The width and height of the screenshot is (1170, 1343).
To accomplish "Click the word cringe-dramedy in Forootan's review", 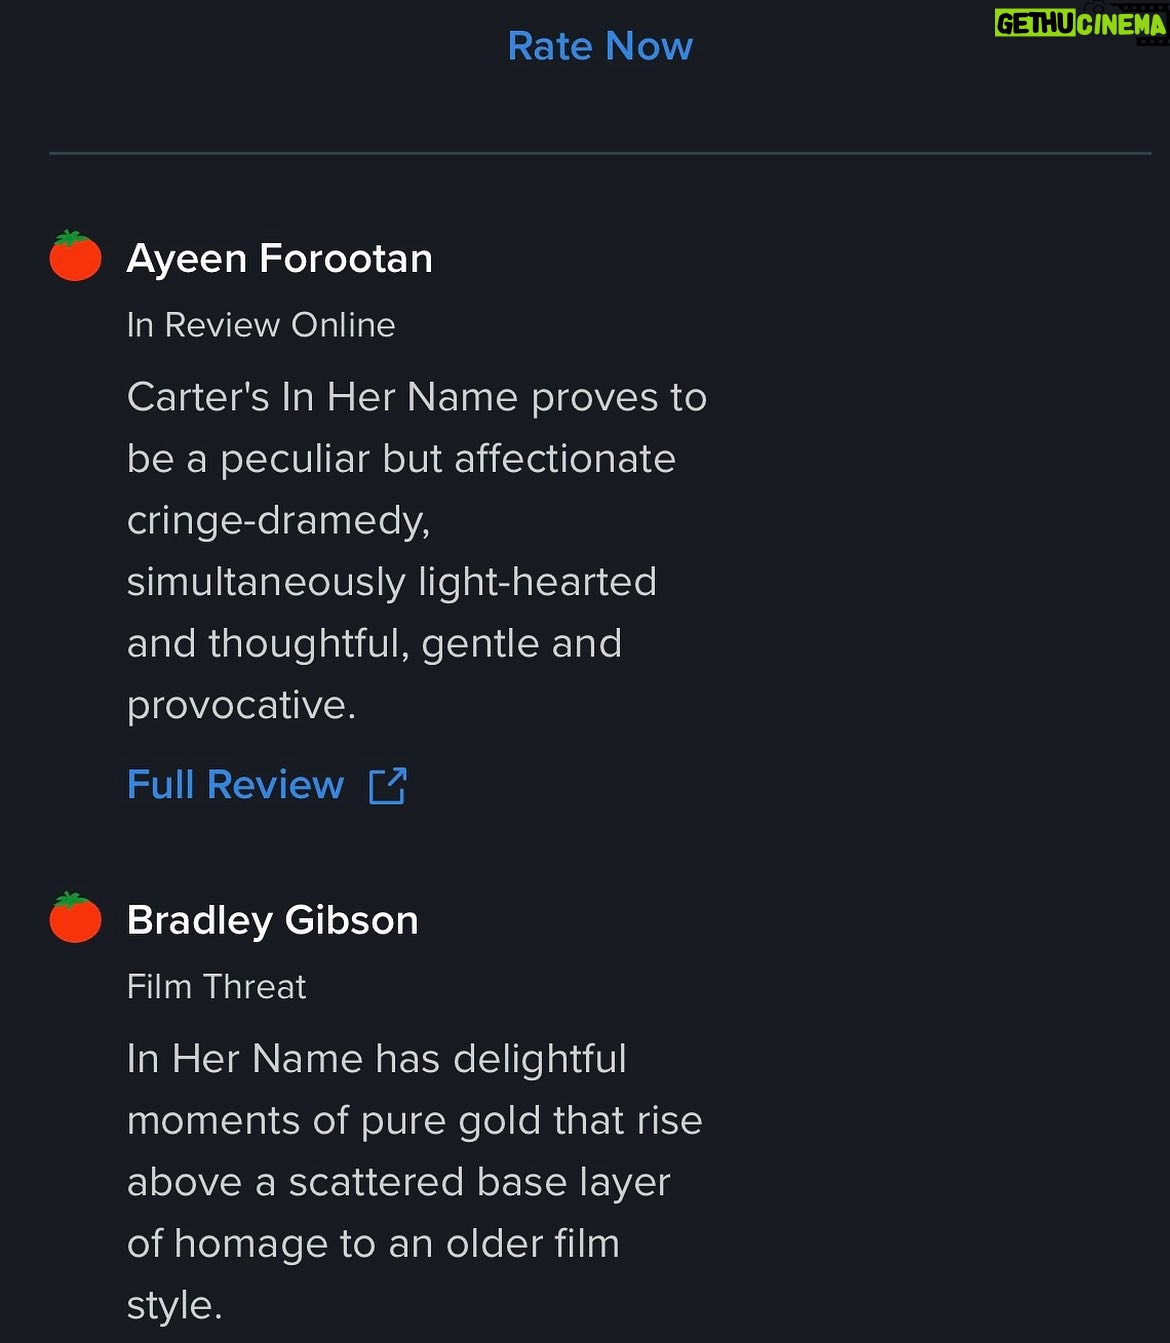I will 278,521.
